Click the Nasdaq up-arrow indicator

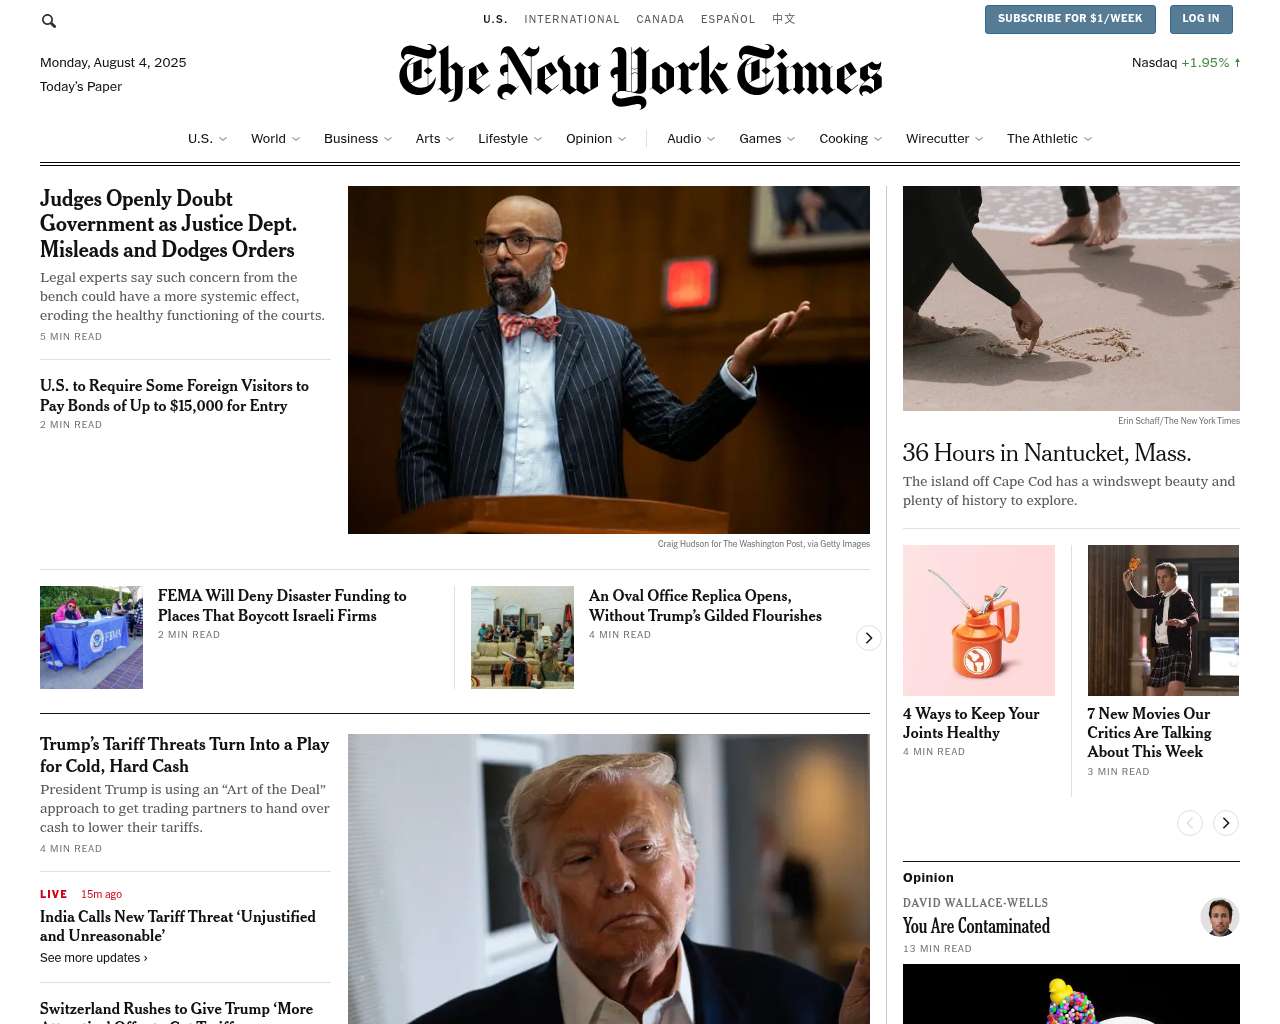[1237, 63]
